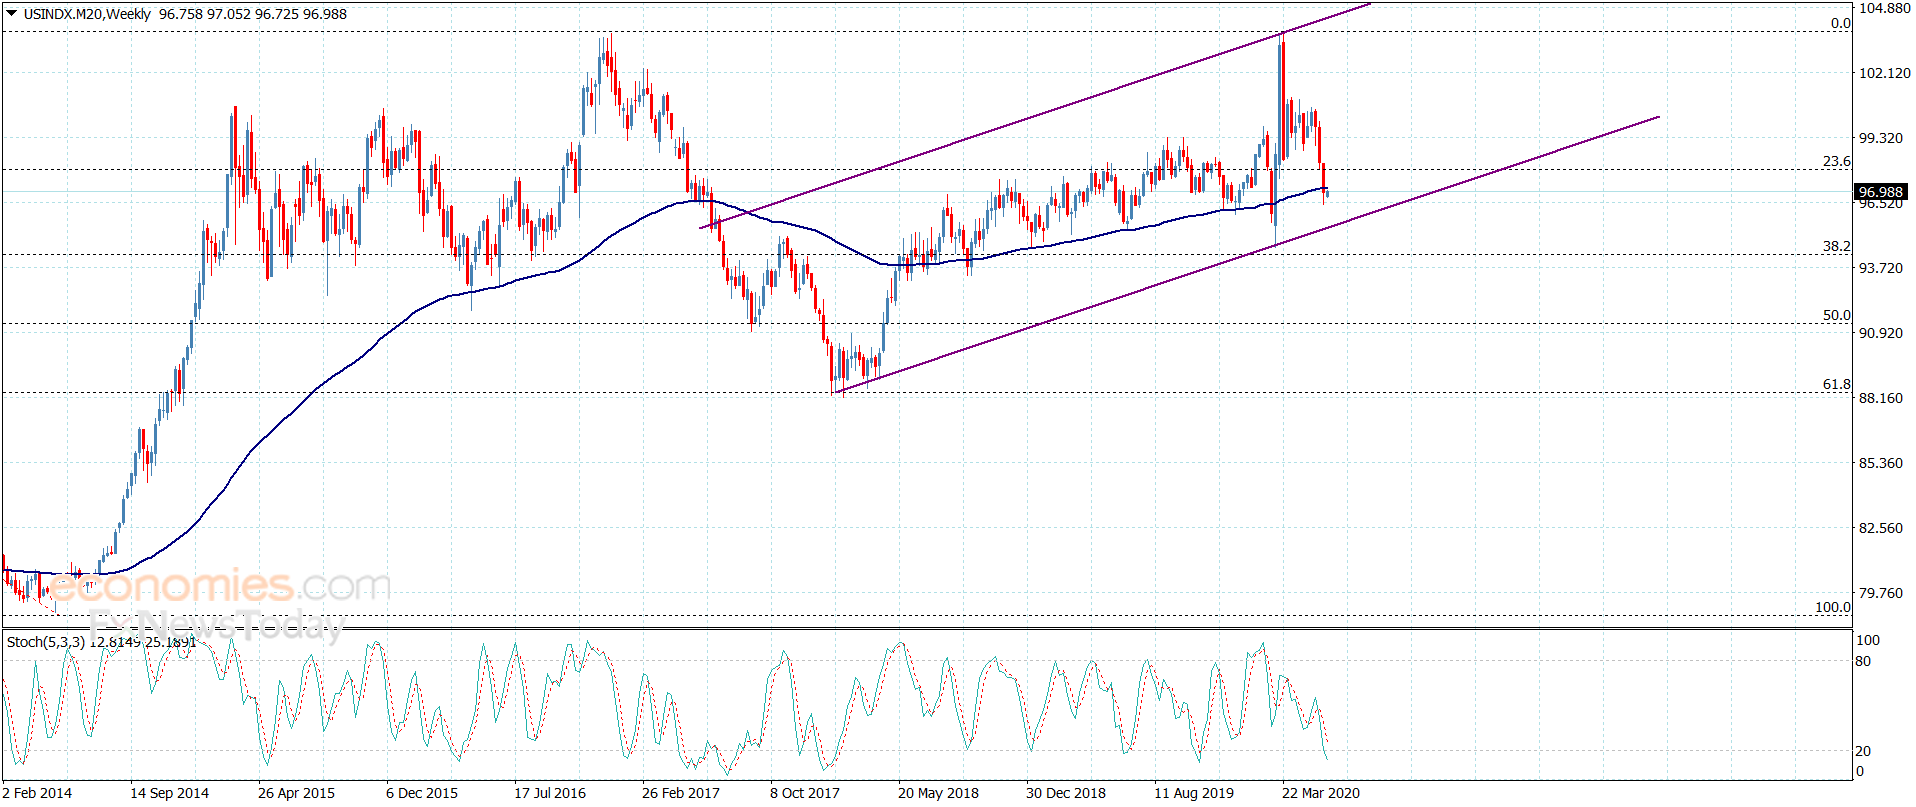Select the 17 Jul 2016 date marker
The height and width of the screenshot is (807, 1916).
pos(550,793)
